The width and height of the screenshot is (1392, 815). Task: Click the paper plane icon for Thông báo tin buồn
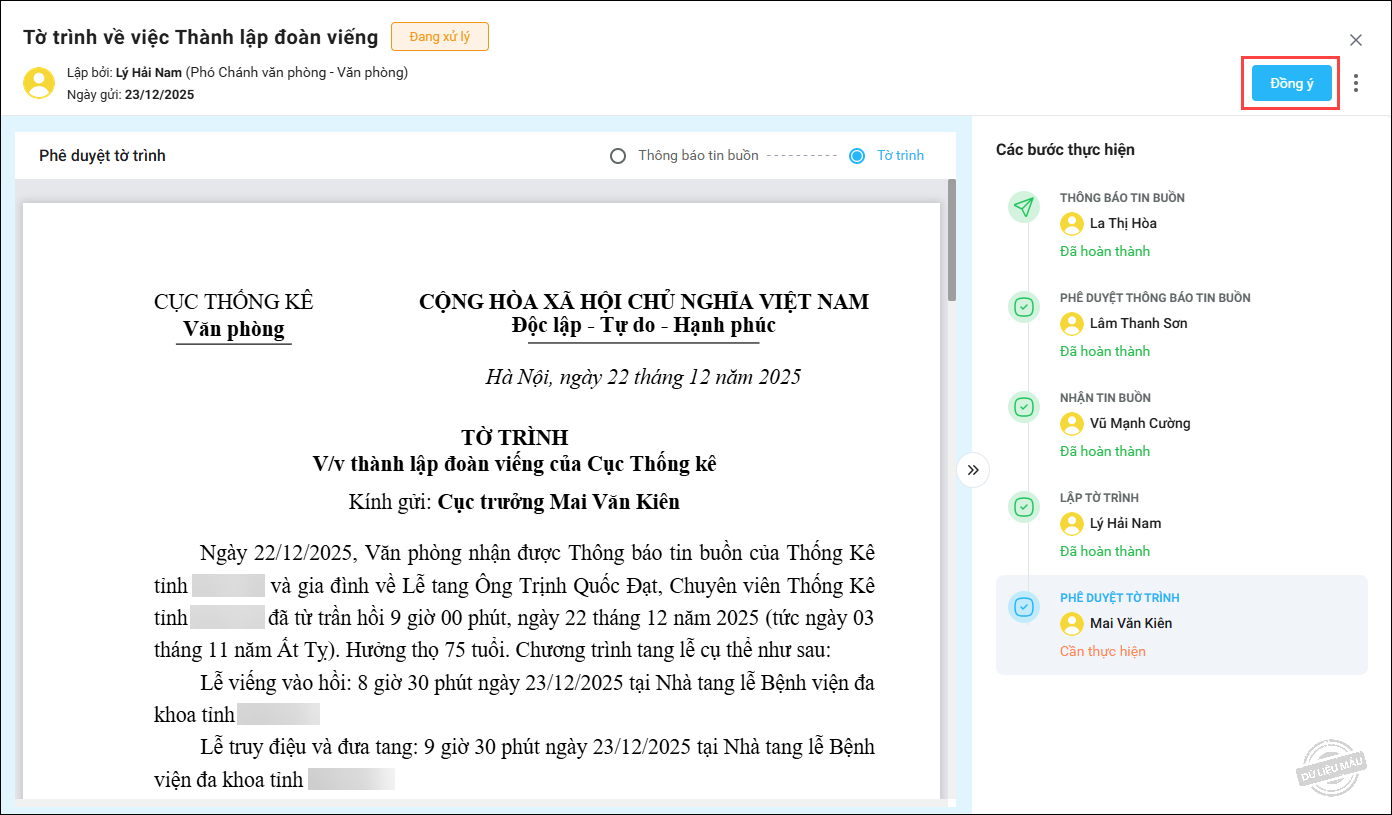pos(1023,207)
